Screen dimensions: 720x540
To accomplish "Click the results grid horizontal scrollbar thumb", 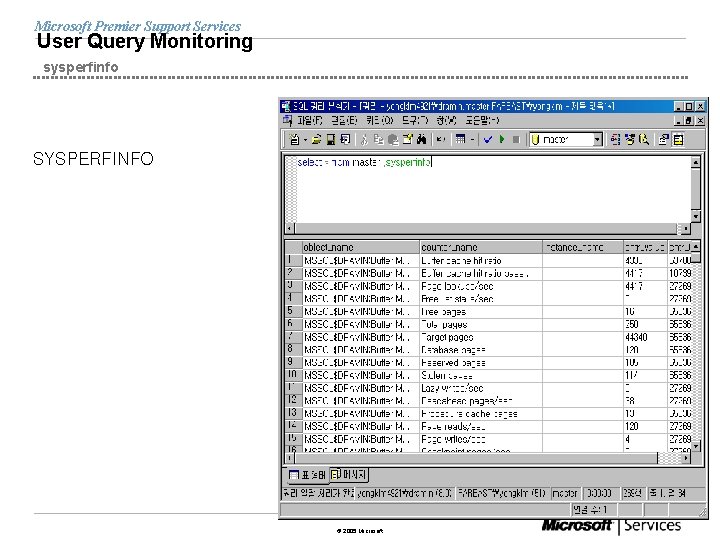I will (x=476, y=458).
